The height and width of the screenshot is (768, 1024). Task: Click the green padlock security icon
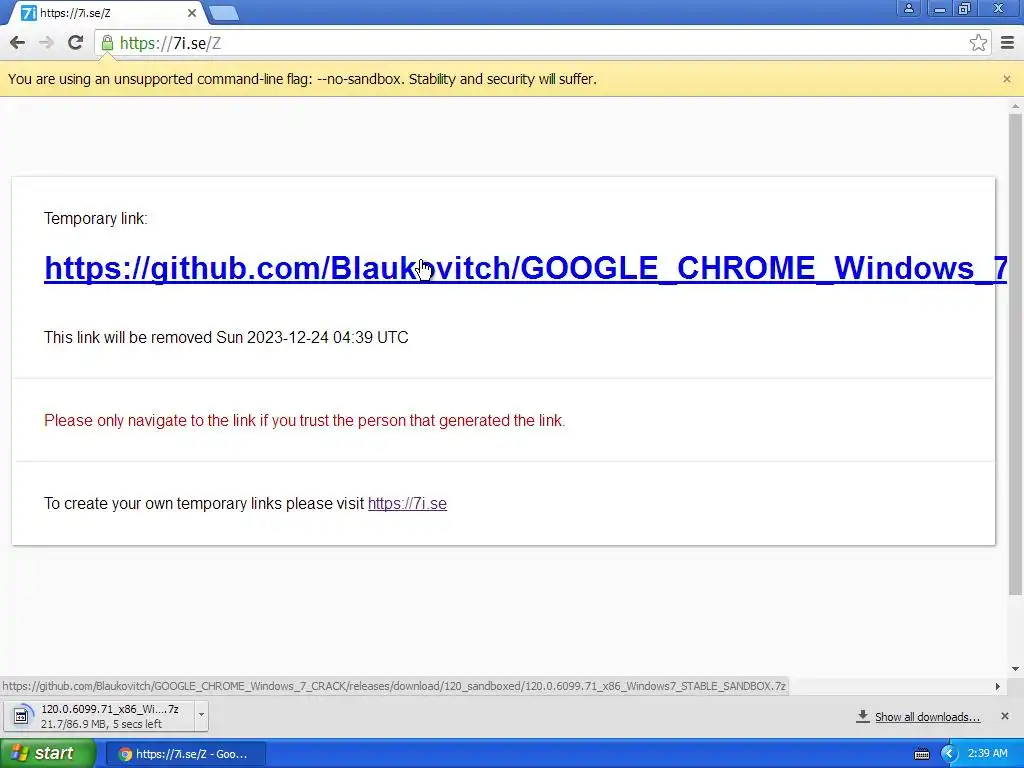tap(107, 43)
